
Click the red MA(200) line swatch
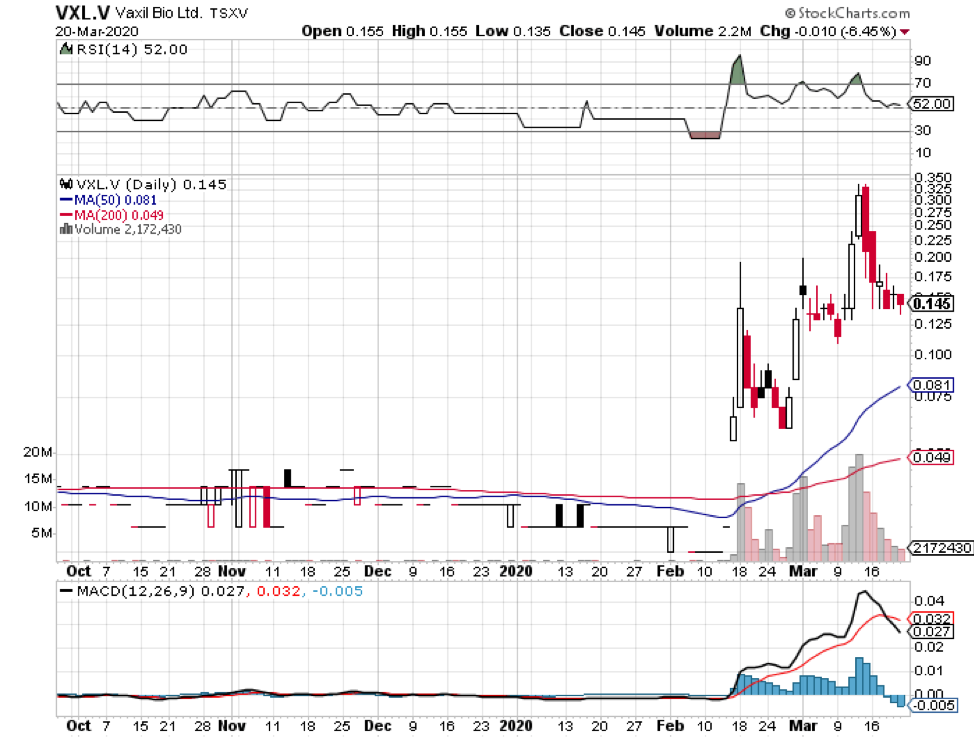tap(67, 214)
